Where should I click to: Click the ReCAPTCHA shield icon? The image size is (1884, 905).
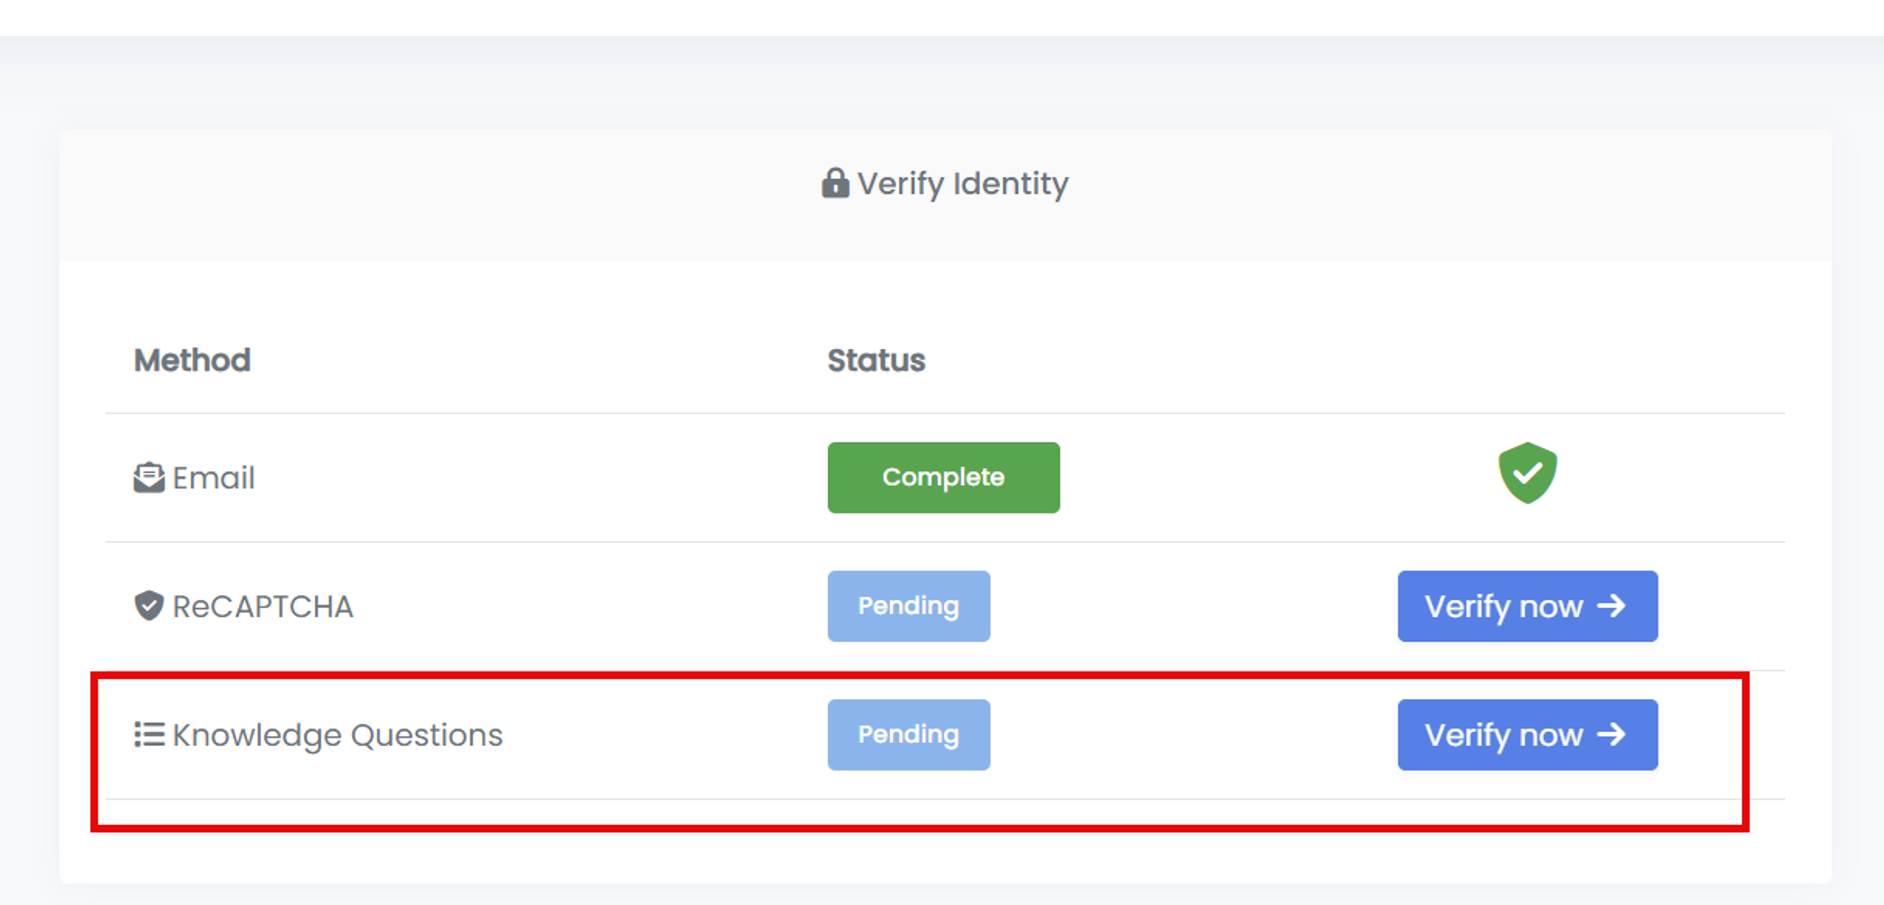point(149,606)
